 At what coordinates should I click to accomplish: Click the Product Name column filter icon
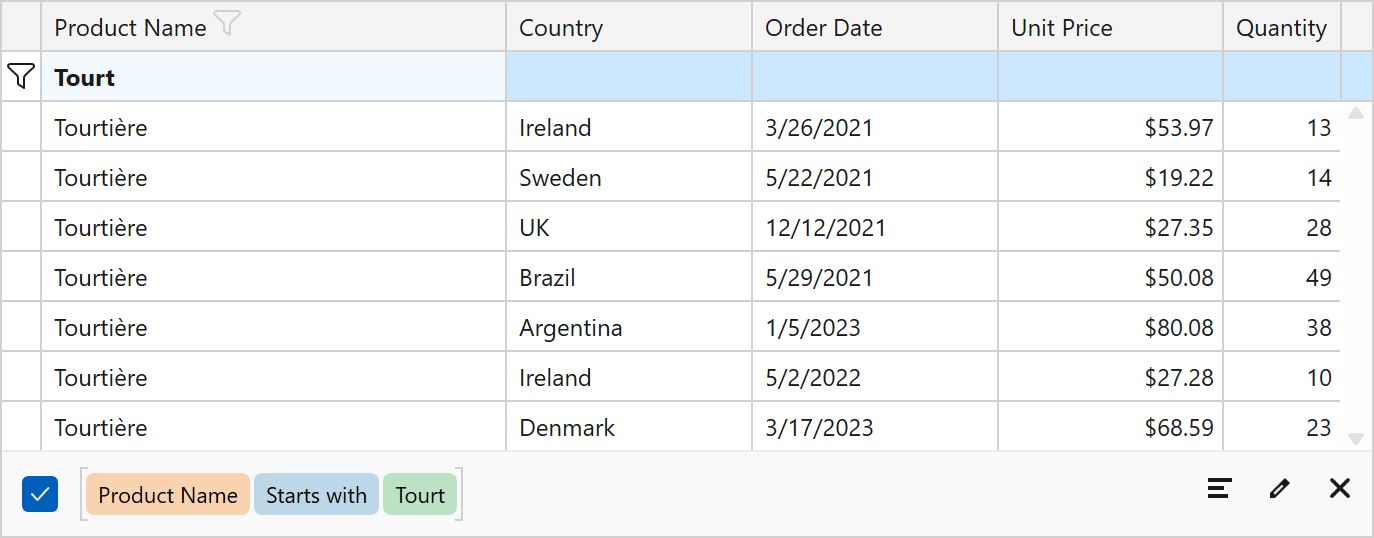[x=228, y=24]
